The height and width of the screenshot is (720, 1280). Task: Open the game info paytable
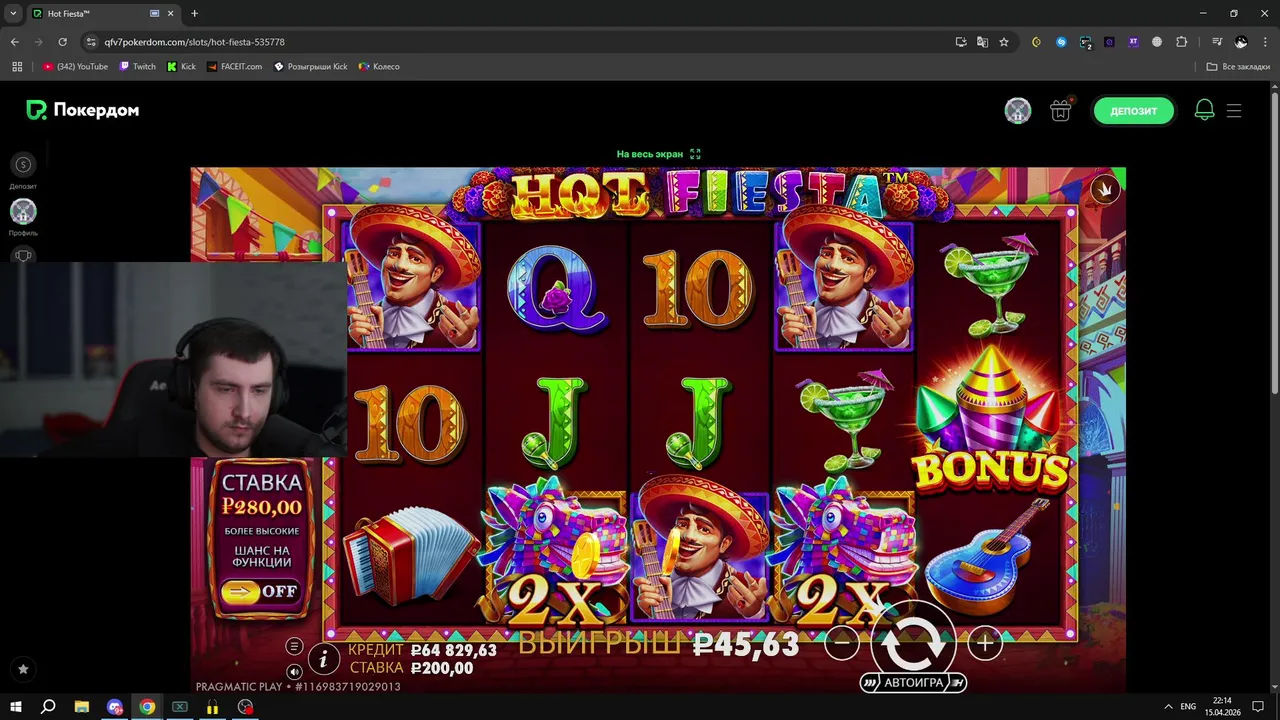click(x=323, y=658)
